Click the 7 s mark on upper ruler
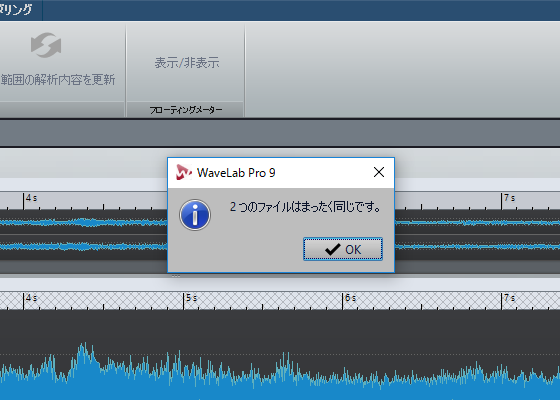This screenshot has height=400, width=560. 509,198
